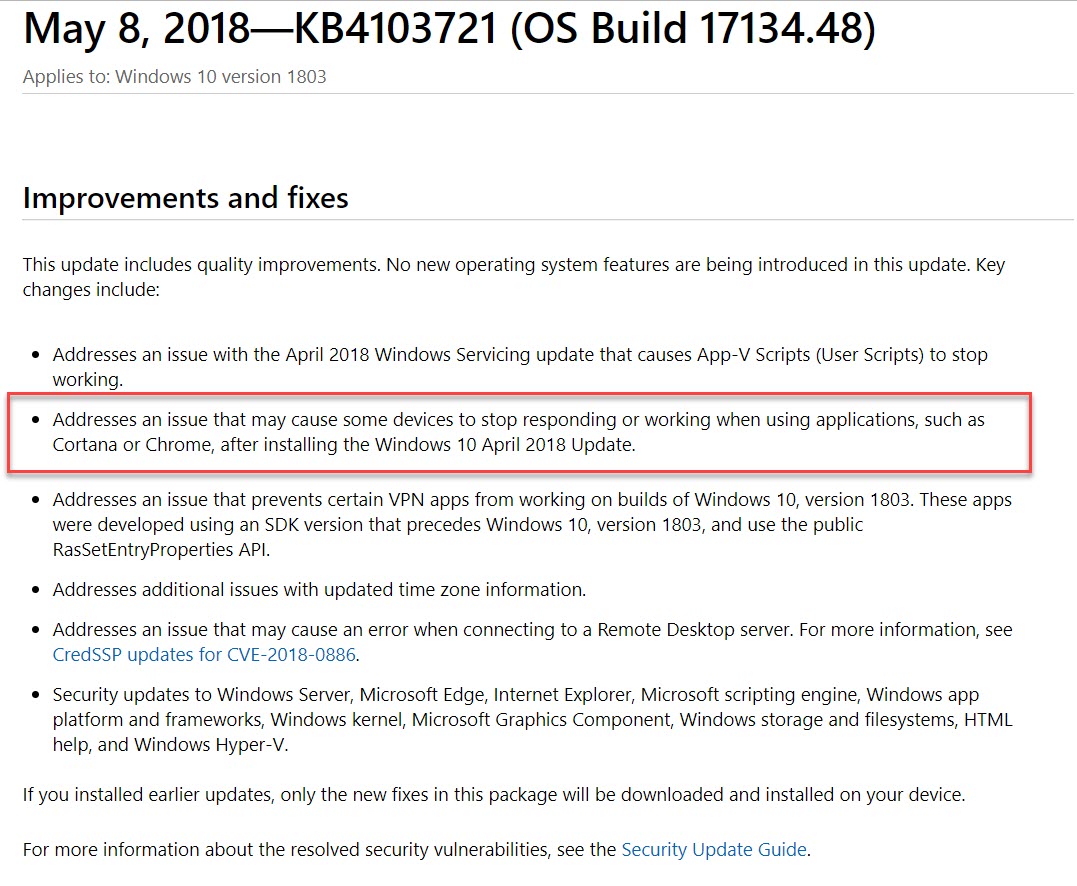Click the updated time zone information bullet

point(319,590)
